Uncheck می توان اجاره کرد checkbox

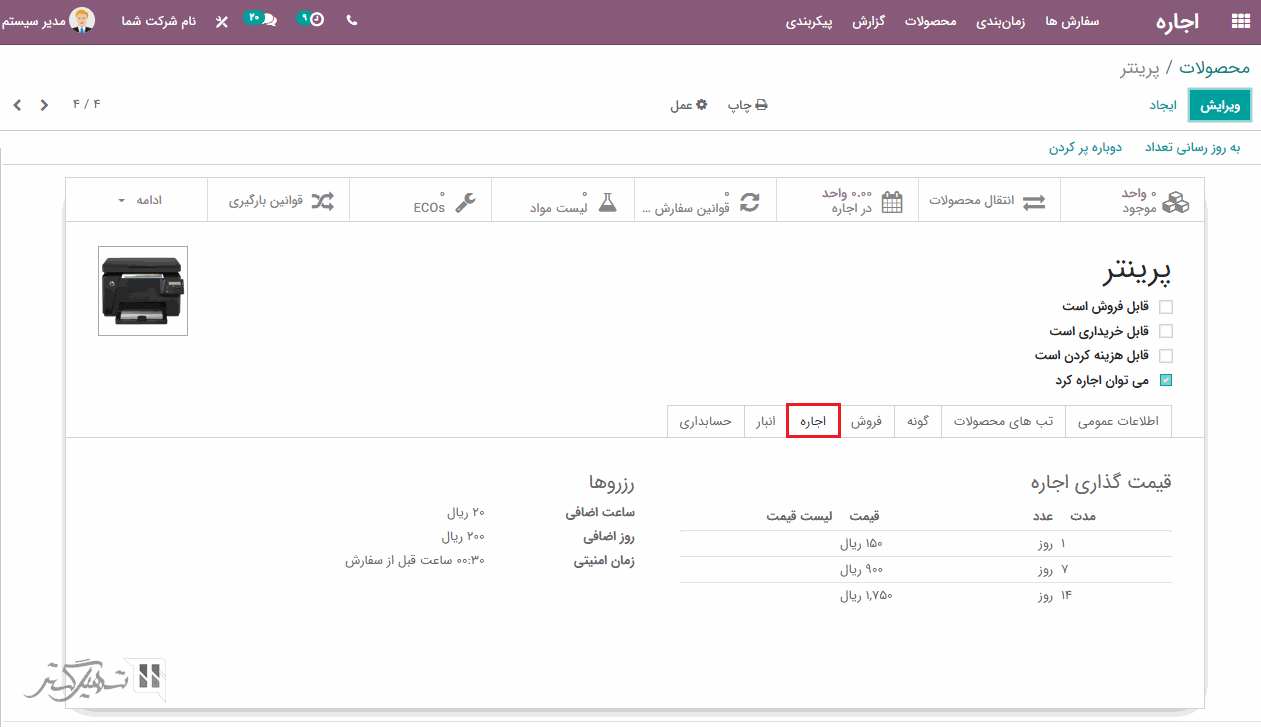point(1165,380)
